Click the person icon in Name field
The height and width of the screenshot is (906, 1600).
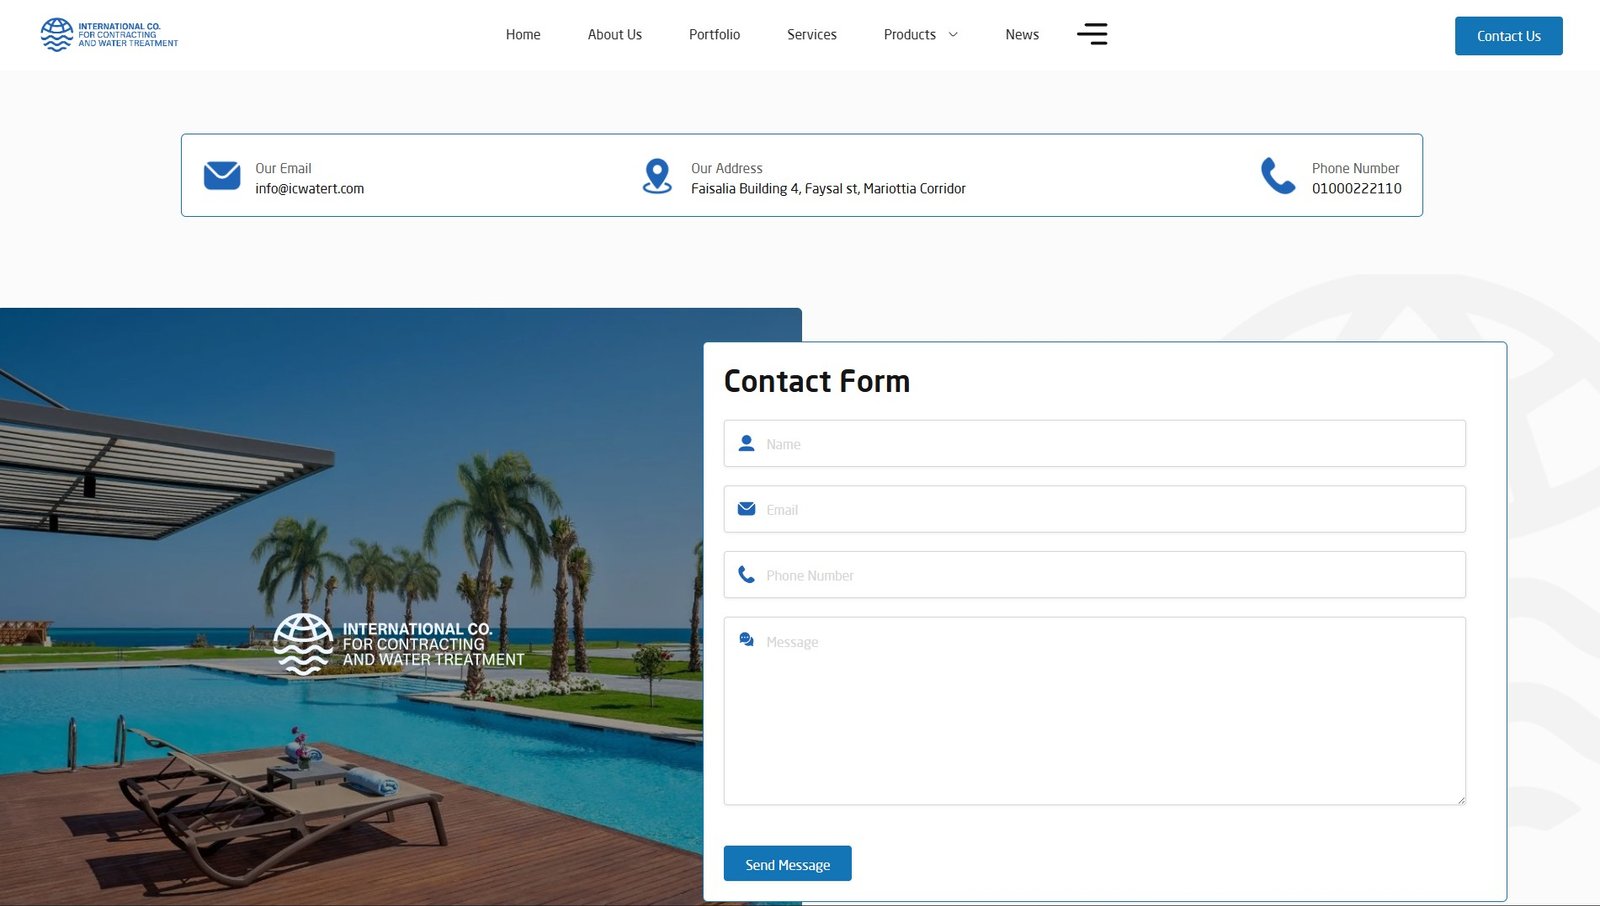(x=746, y=443)
